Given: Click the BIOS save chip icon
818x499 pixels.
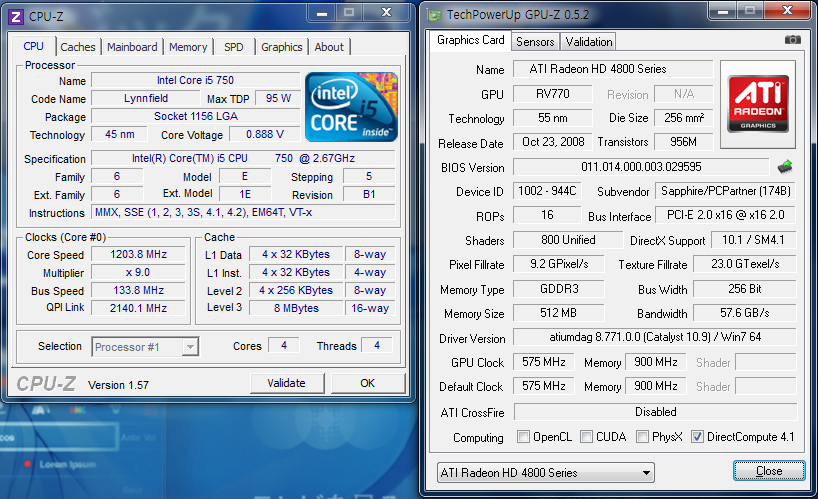Looking at the screenshot, I should (x=785, y=167).
